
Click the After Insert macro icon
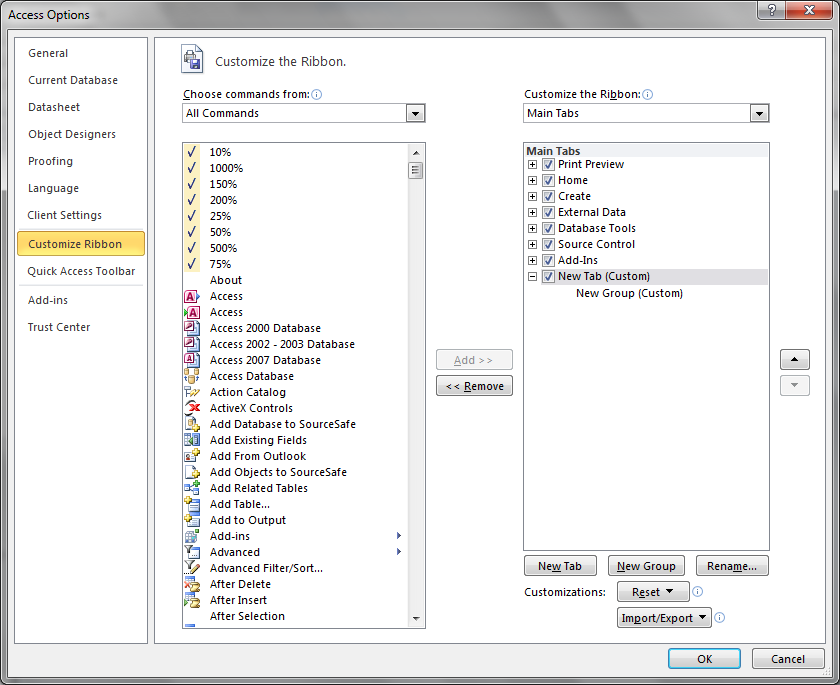tap(192, 600)
